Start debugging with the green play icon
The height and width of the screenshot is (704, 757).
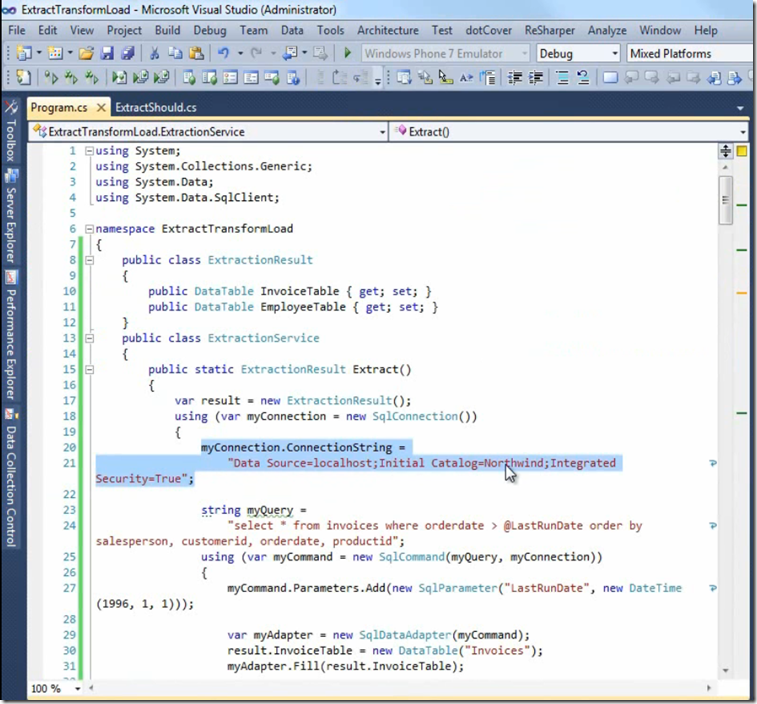pos(347,53)
